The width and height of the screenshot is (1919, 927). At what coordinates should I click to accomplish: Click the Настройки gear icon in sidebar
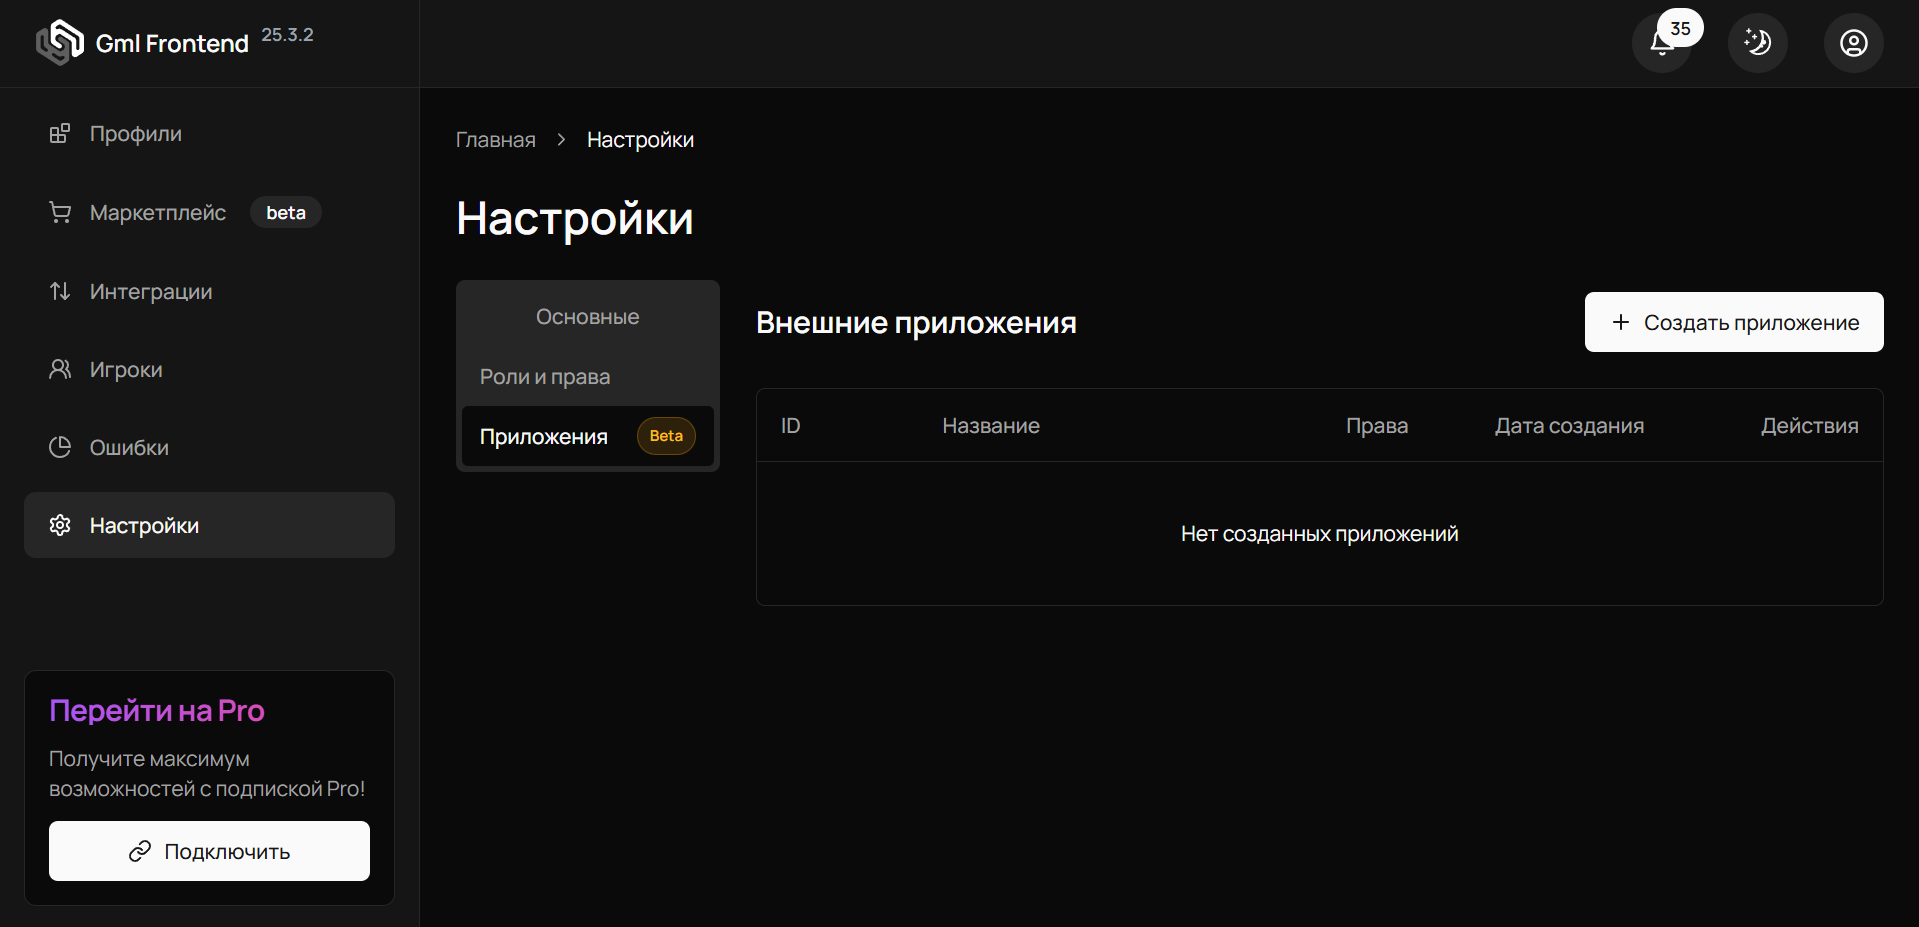point(60,525)
